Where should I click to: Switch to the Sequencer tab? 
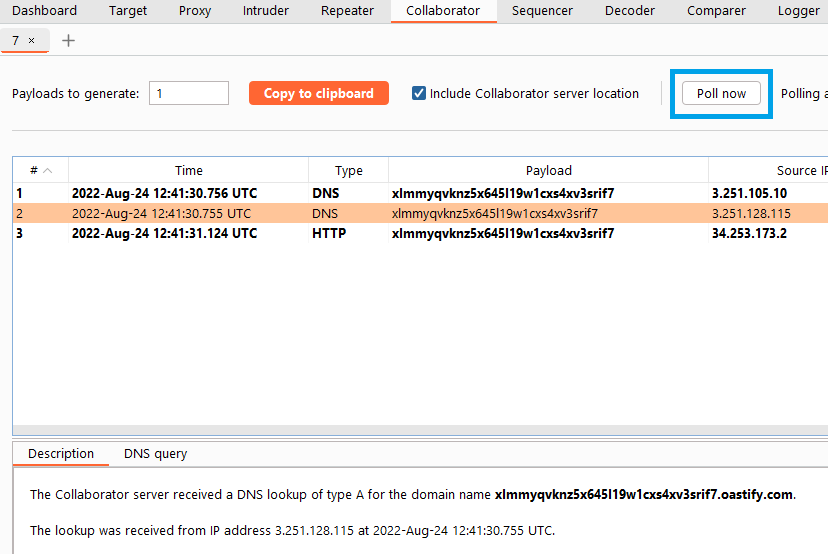(x=542, y=11)
